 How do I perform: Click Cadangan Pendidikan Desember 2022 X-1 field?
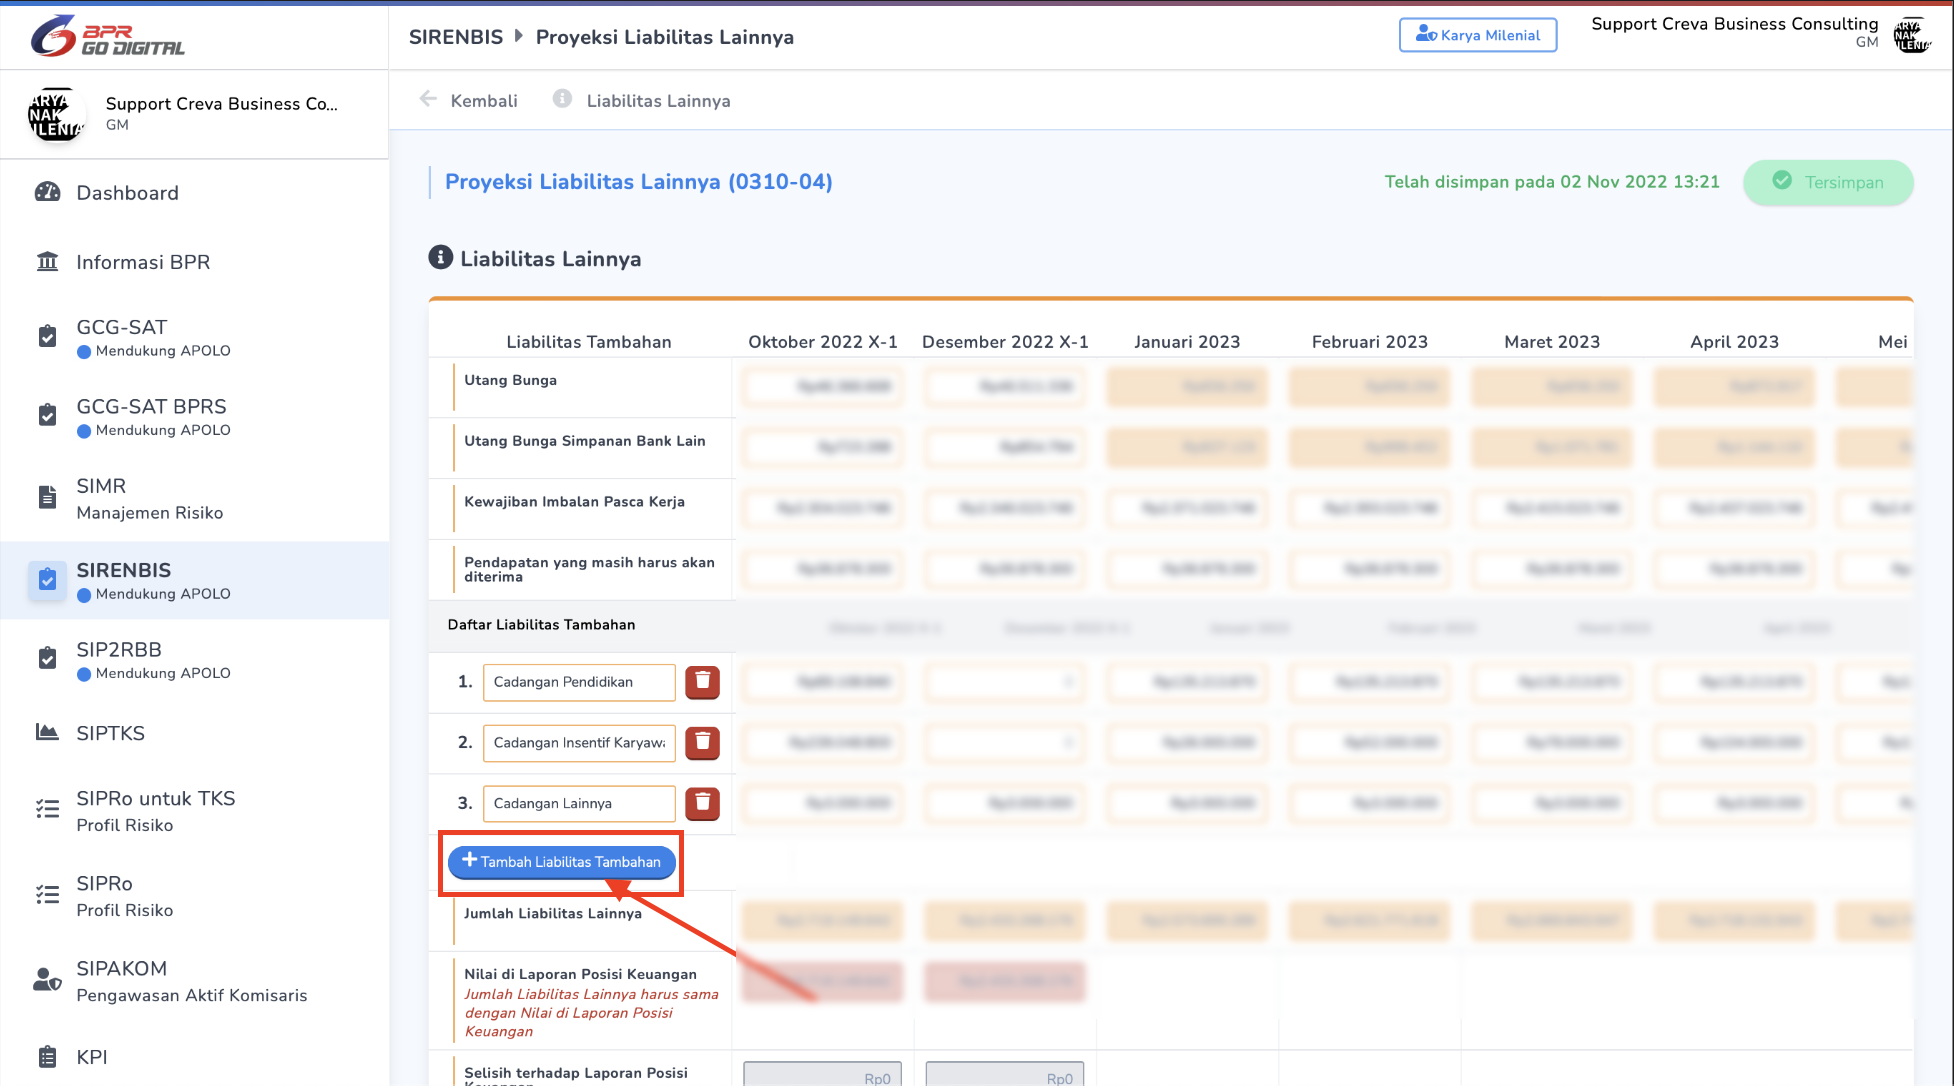tap(1005, 682)
